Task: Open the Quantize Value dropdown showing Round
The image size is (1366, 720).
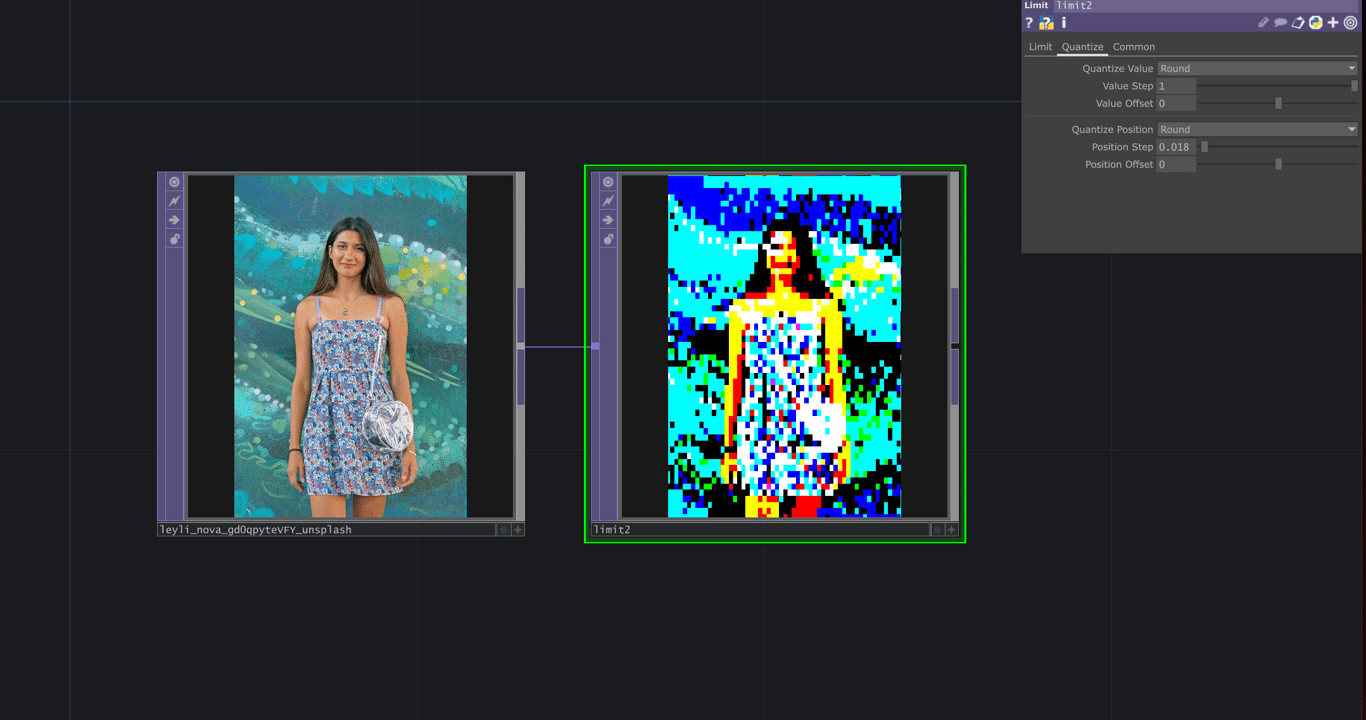Action: pos(1255,68)
